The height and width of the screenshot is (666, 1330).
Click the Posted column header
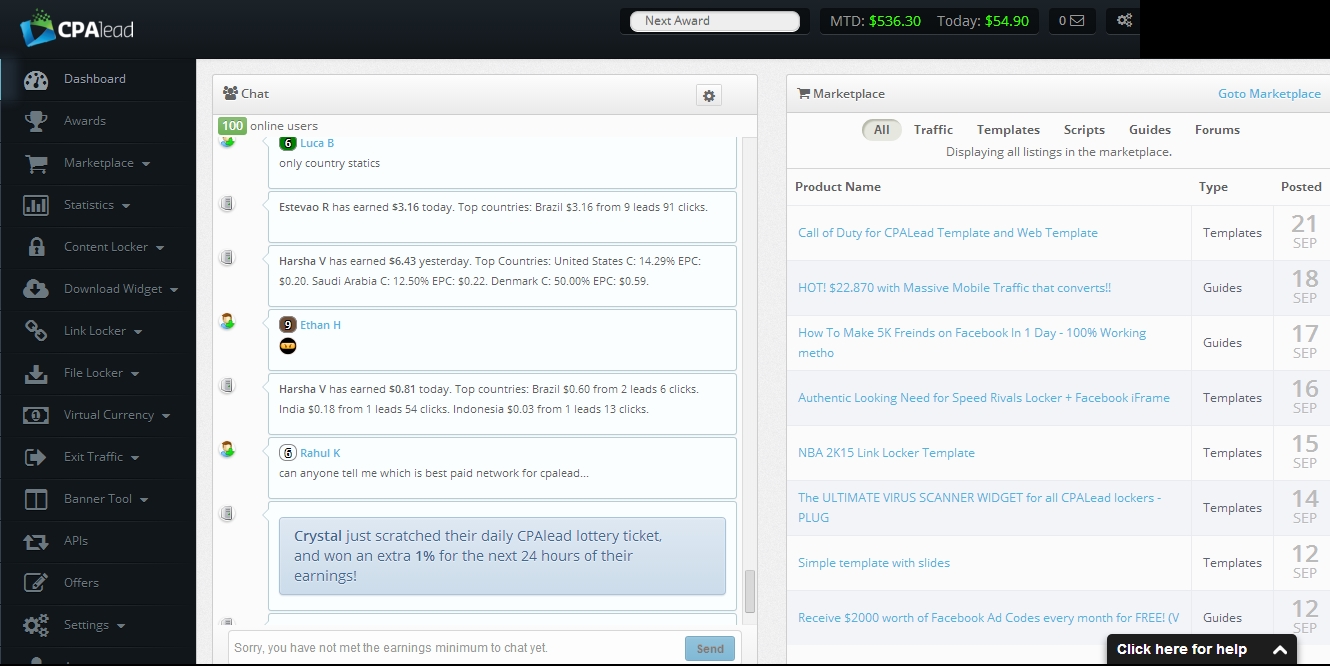tap(1301, 187)
